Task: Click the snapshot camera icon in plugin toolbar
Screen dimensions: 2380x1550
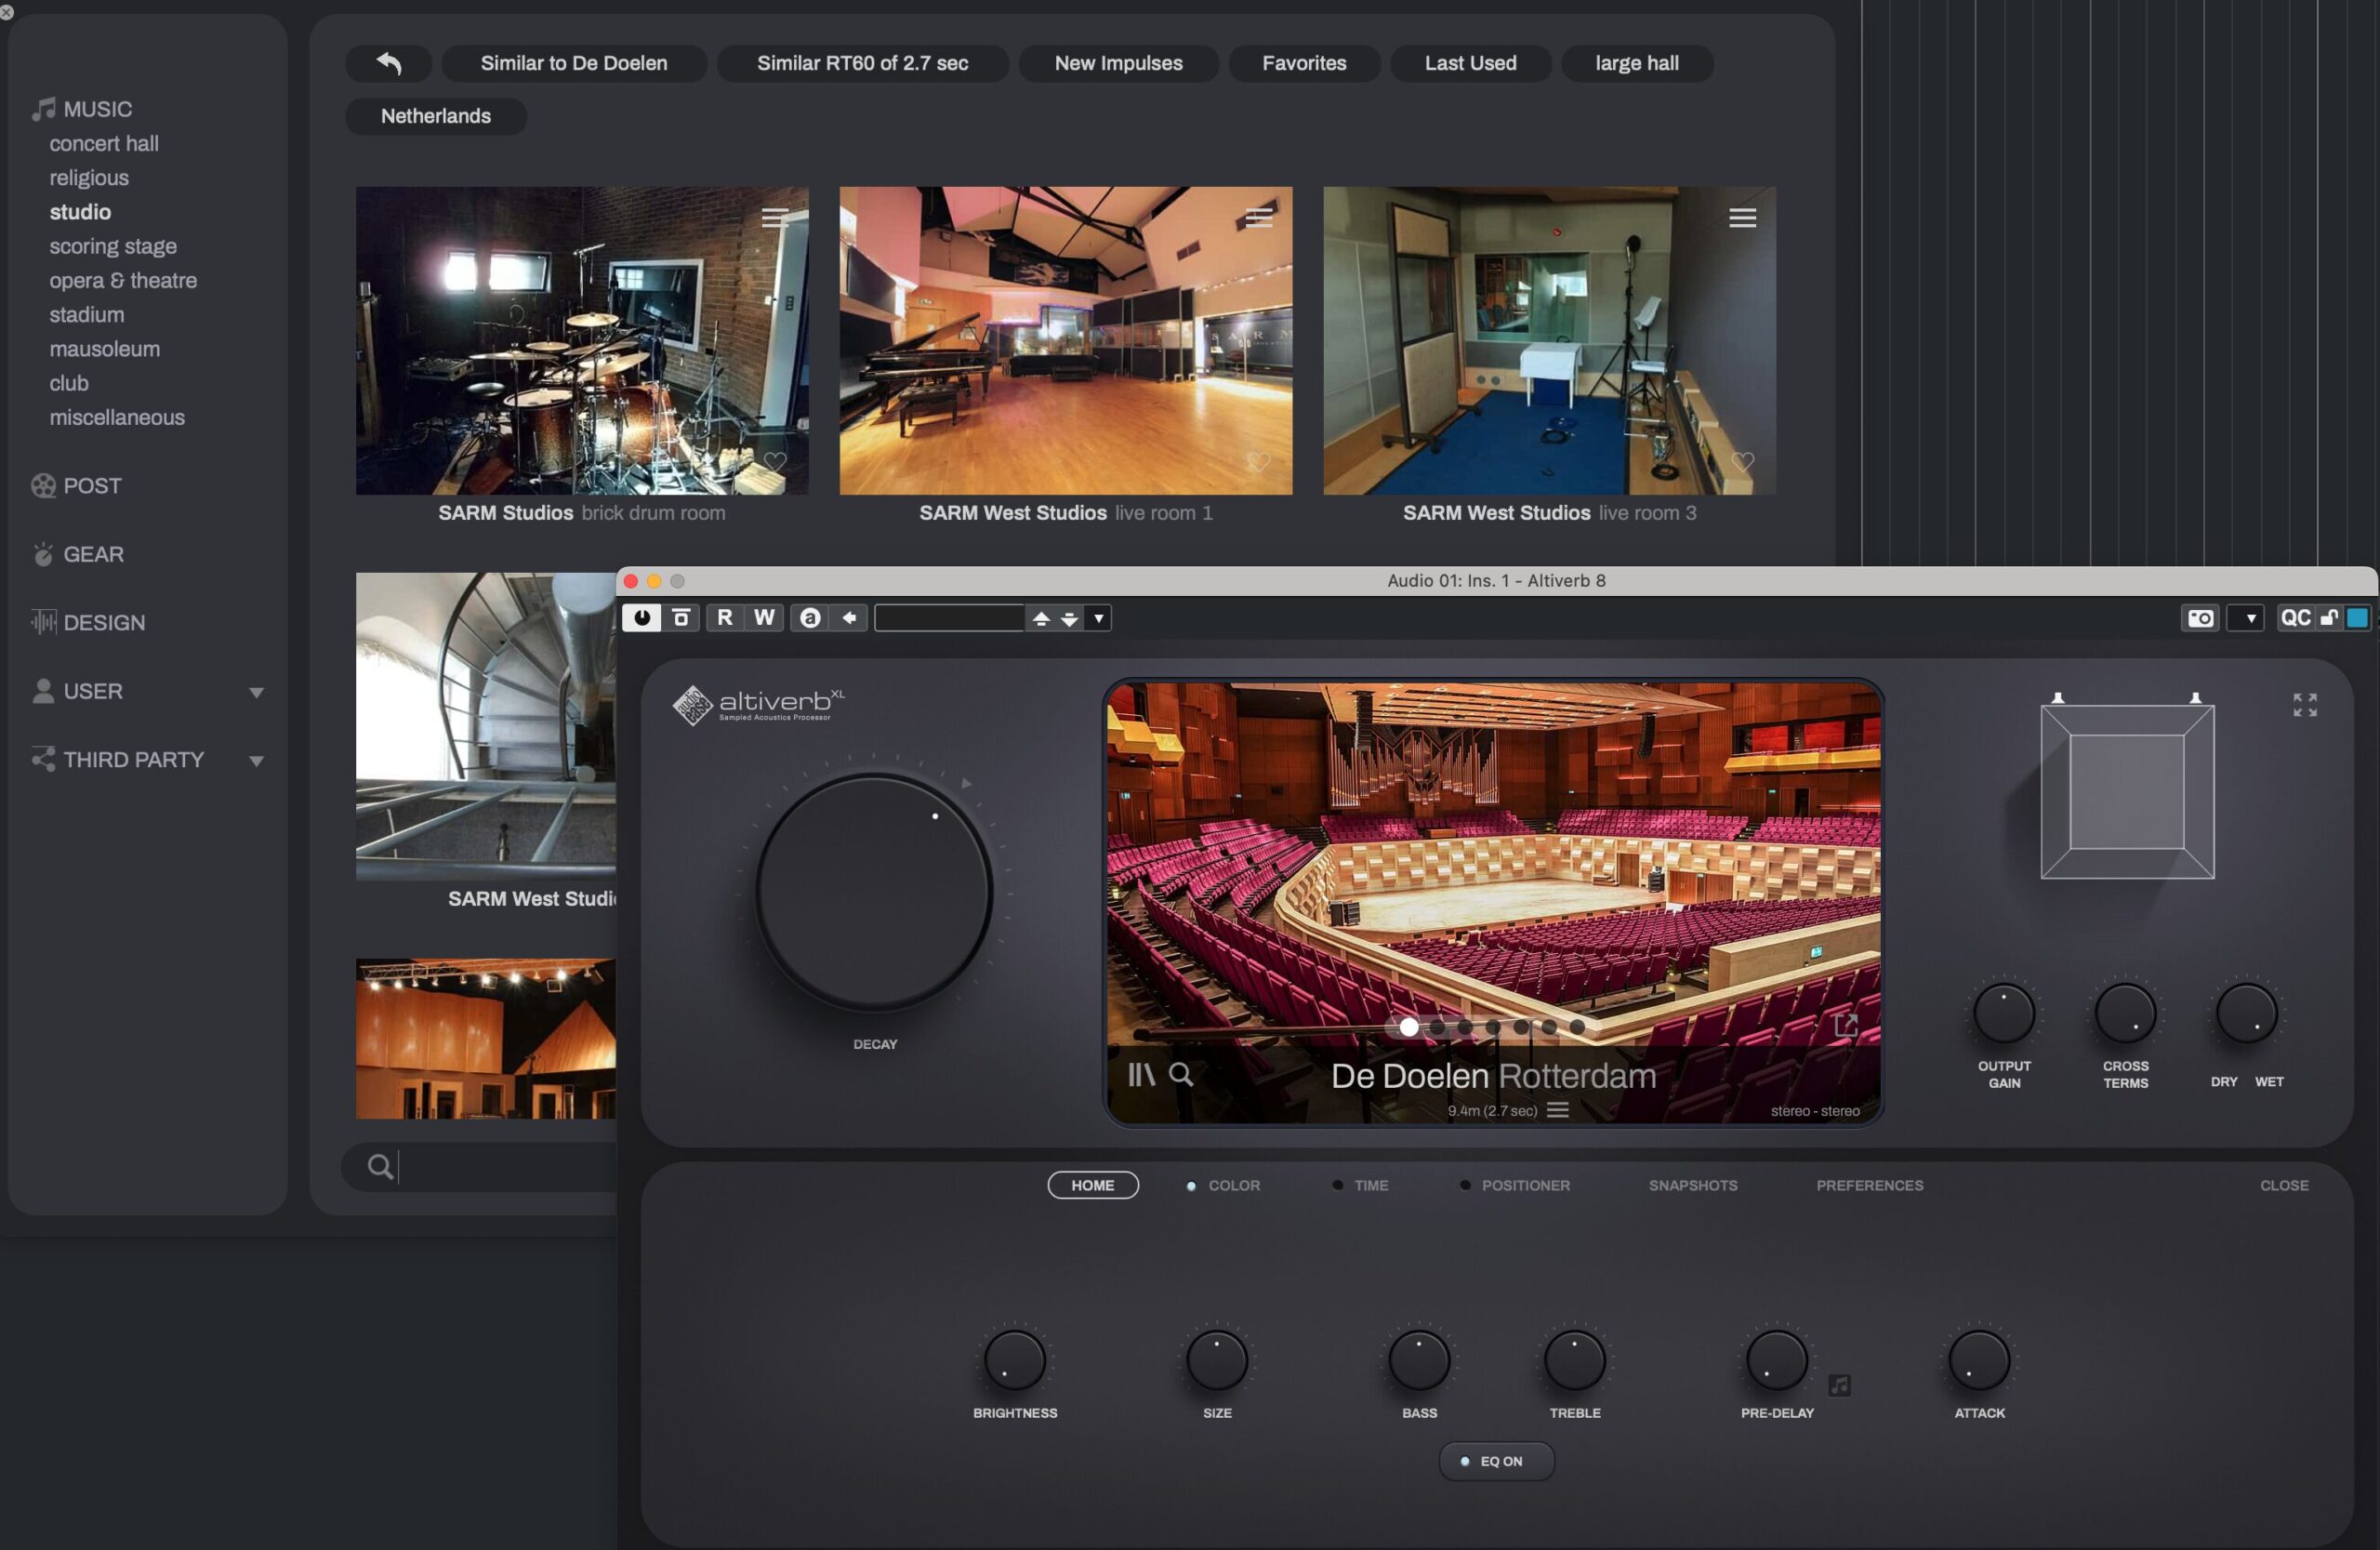Action: tap(2199, 618)
